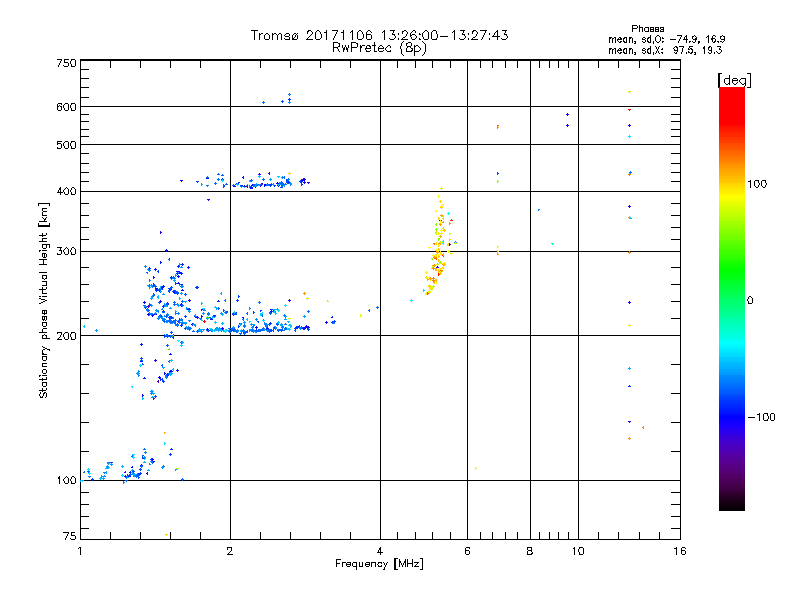The image size is (800, 600).
Task: Click the "mean, sd,X: 97.5, 19.3" line
Action: [x=665, y=50]
